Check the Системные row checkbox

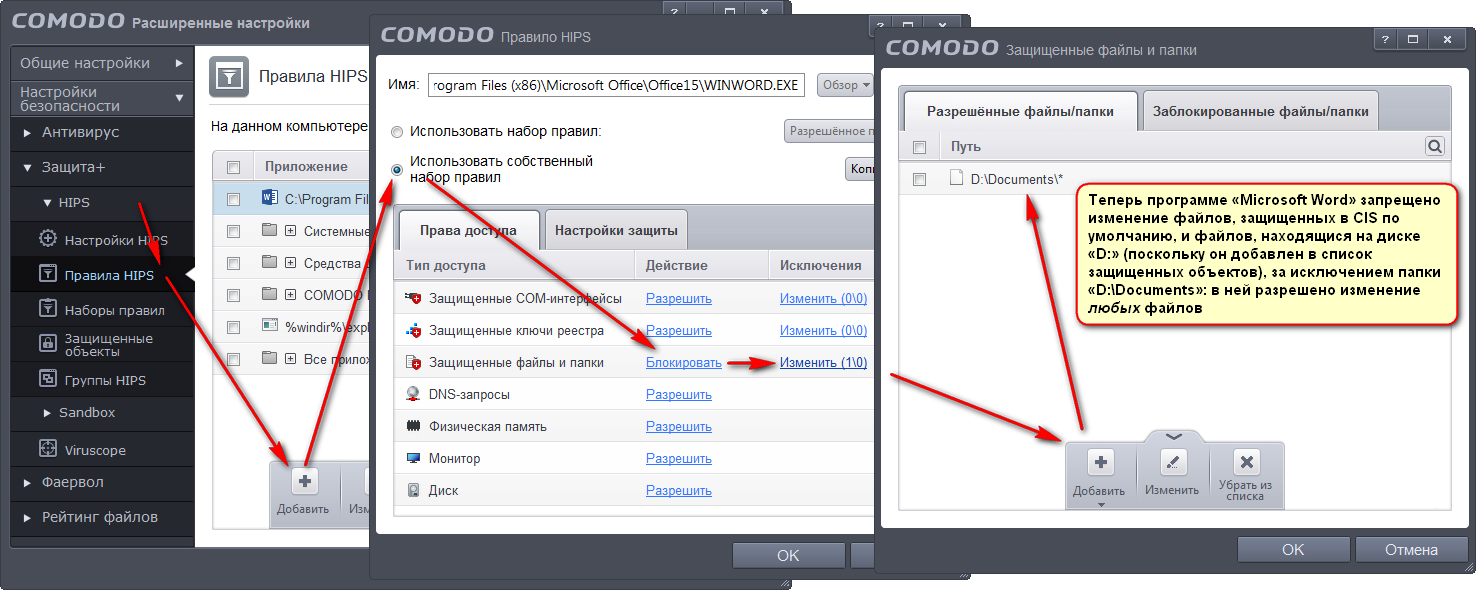click(x=233, y=231)
